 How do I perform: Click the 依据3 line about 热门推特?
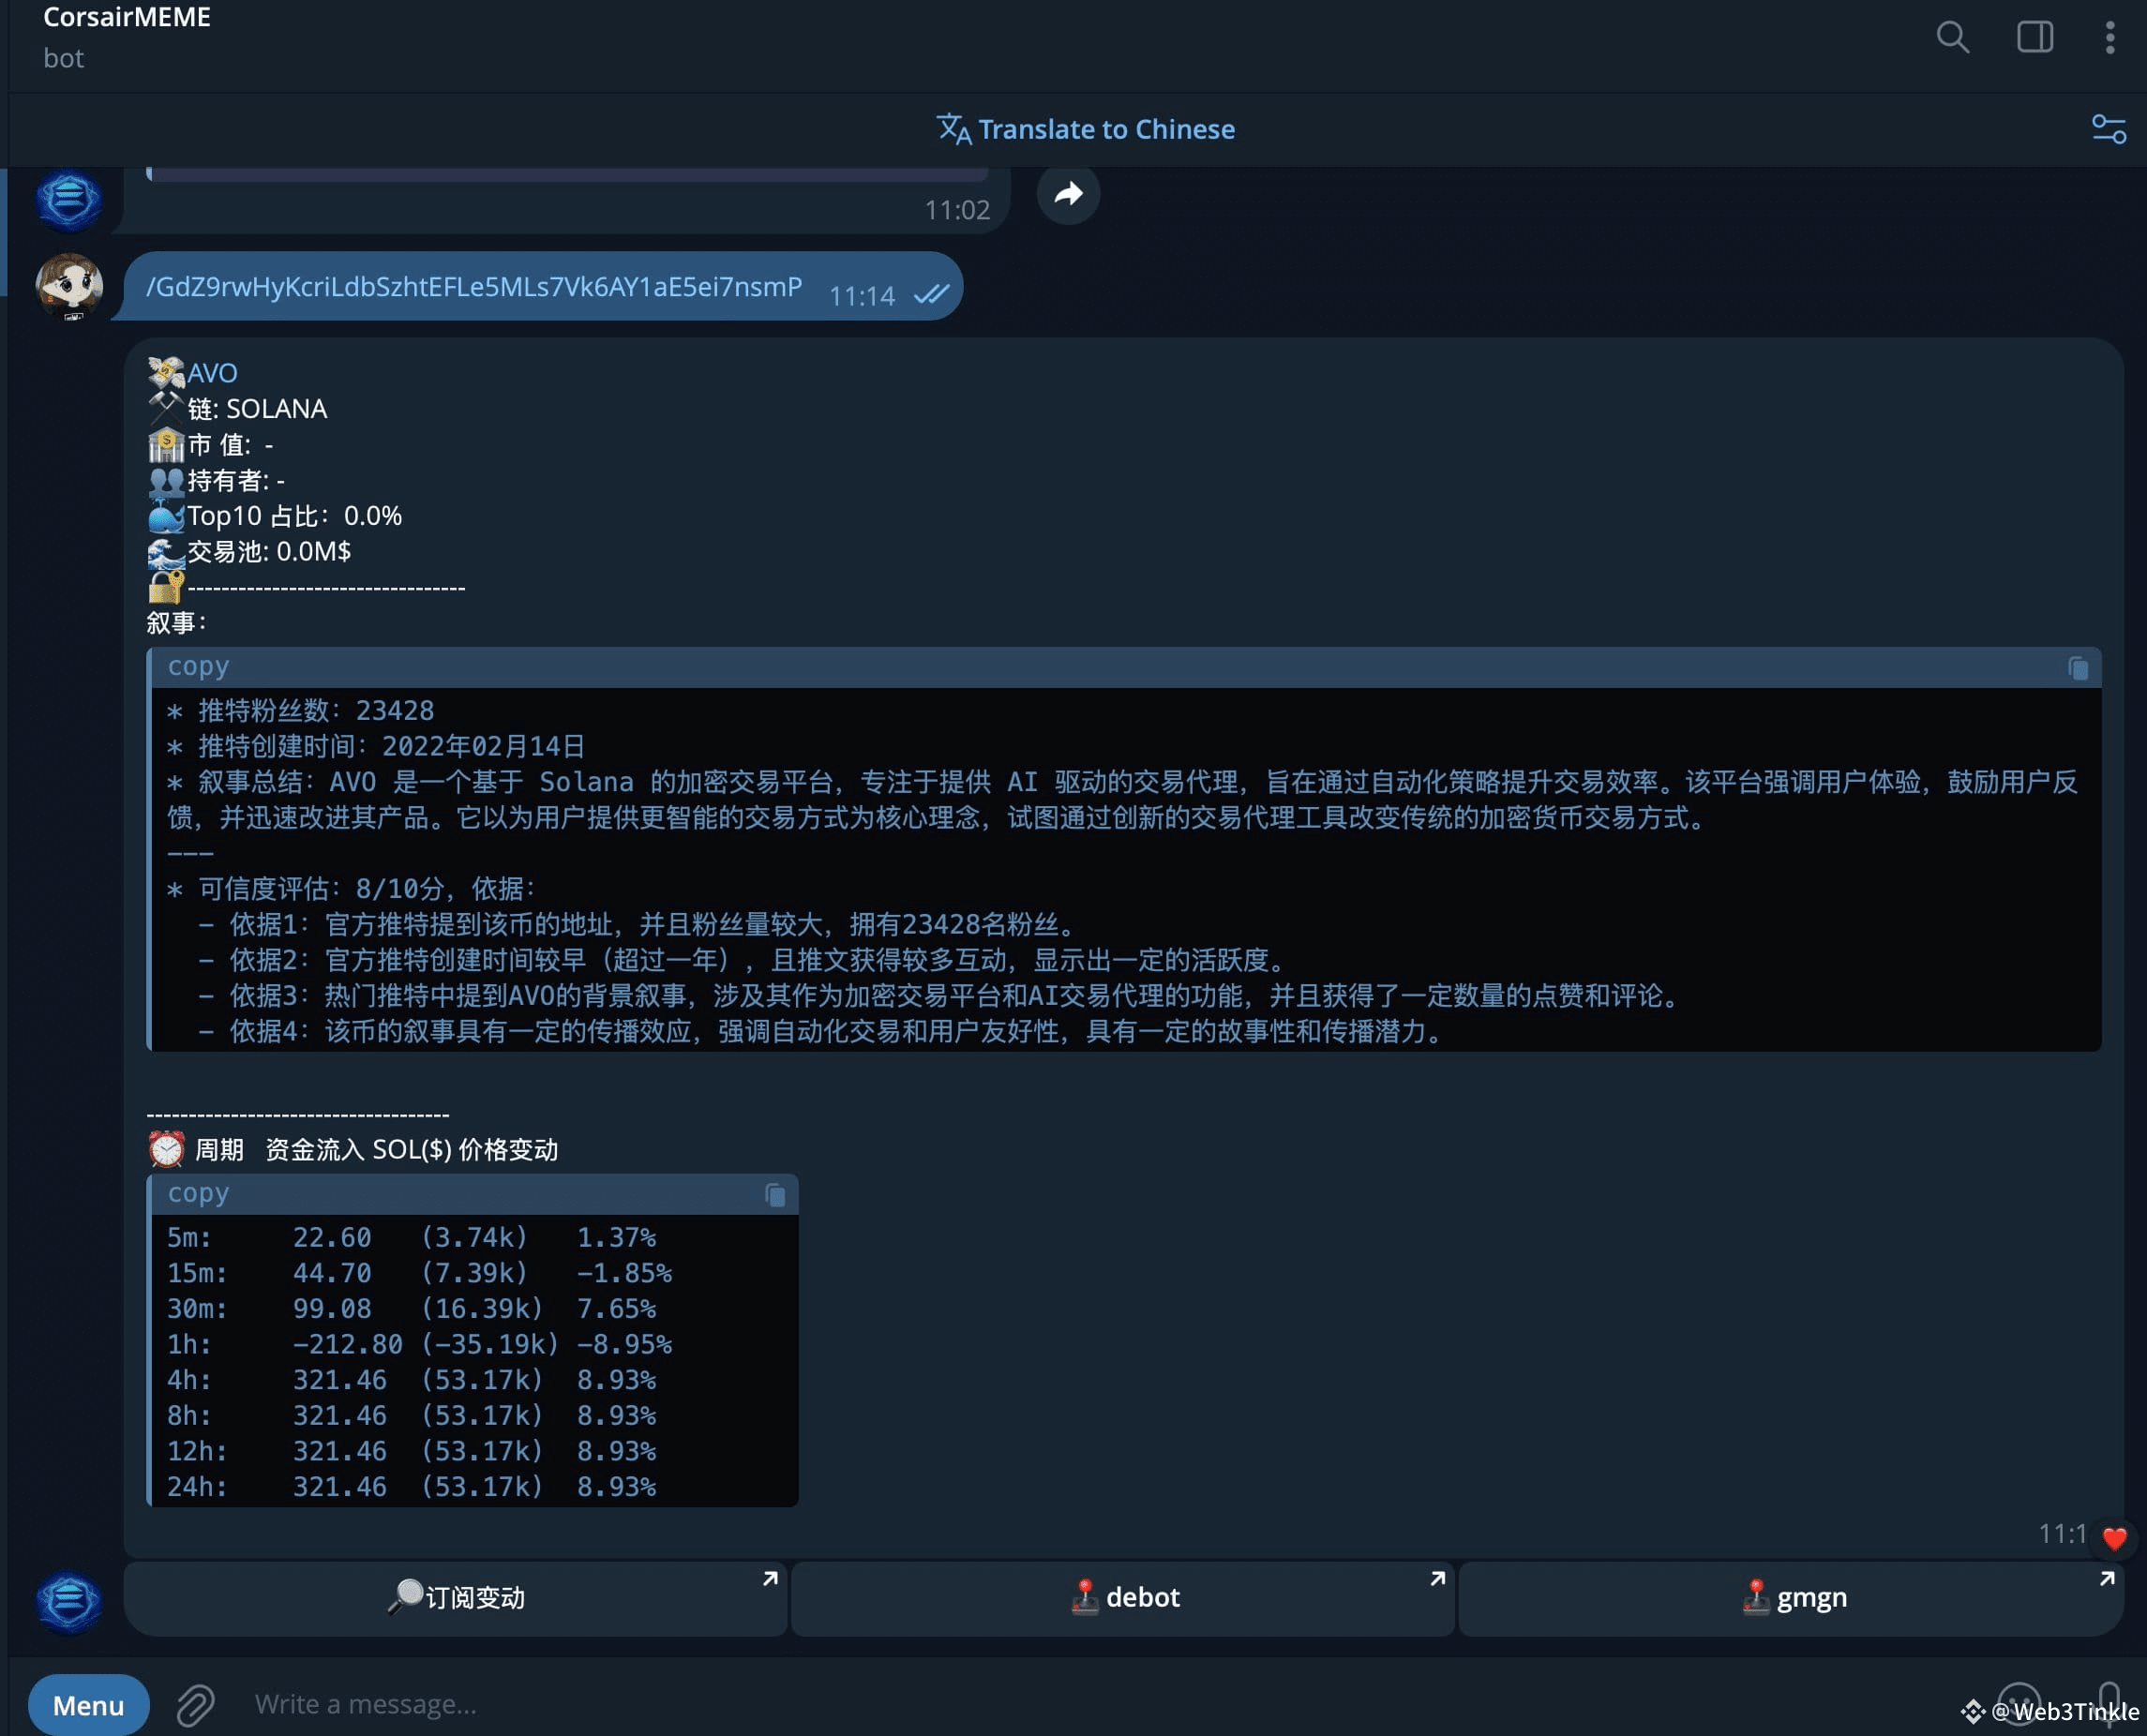pyautogui.click(x=941, y=996)
